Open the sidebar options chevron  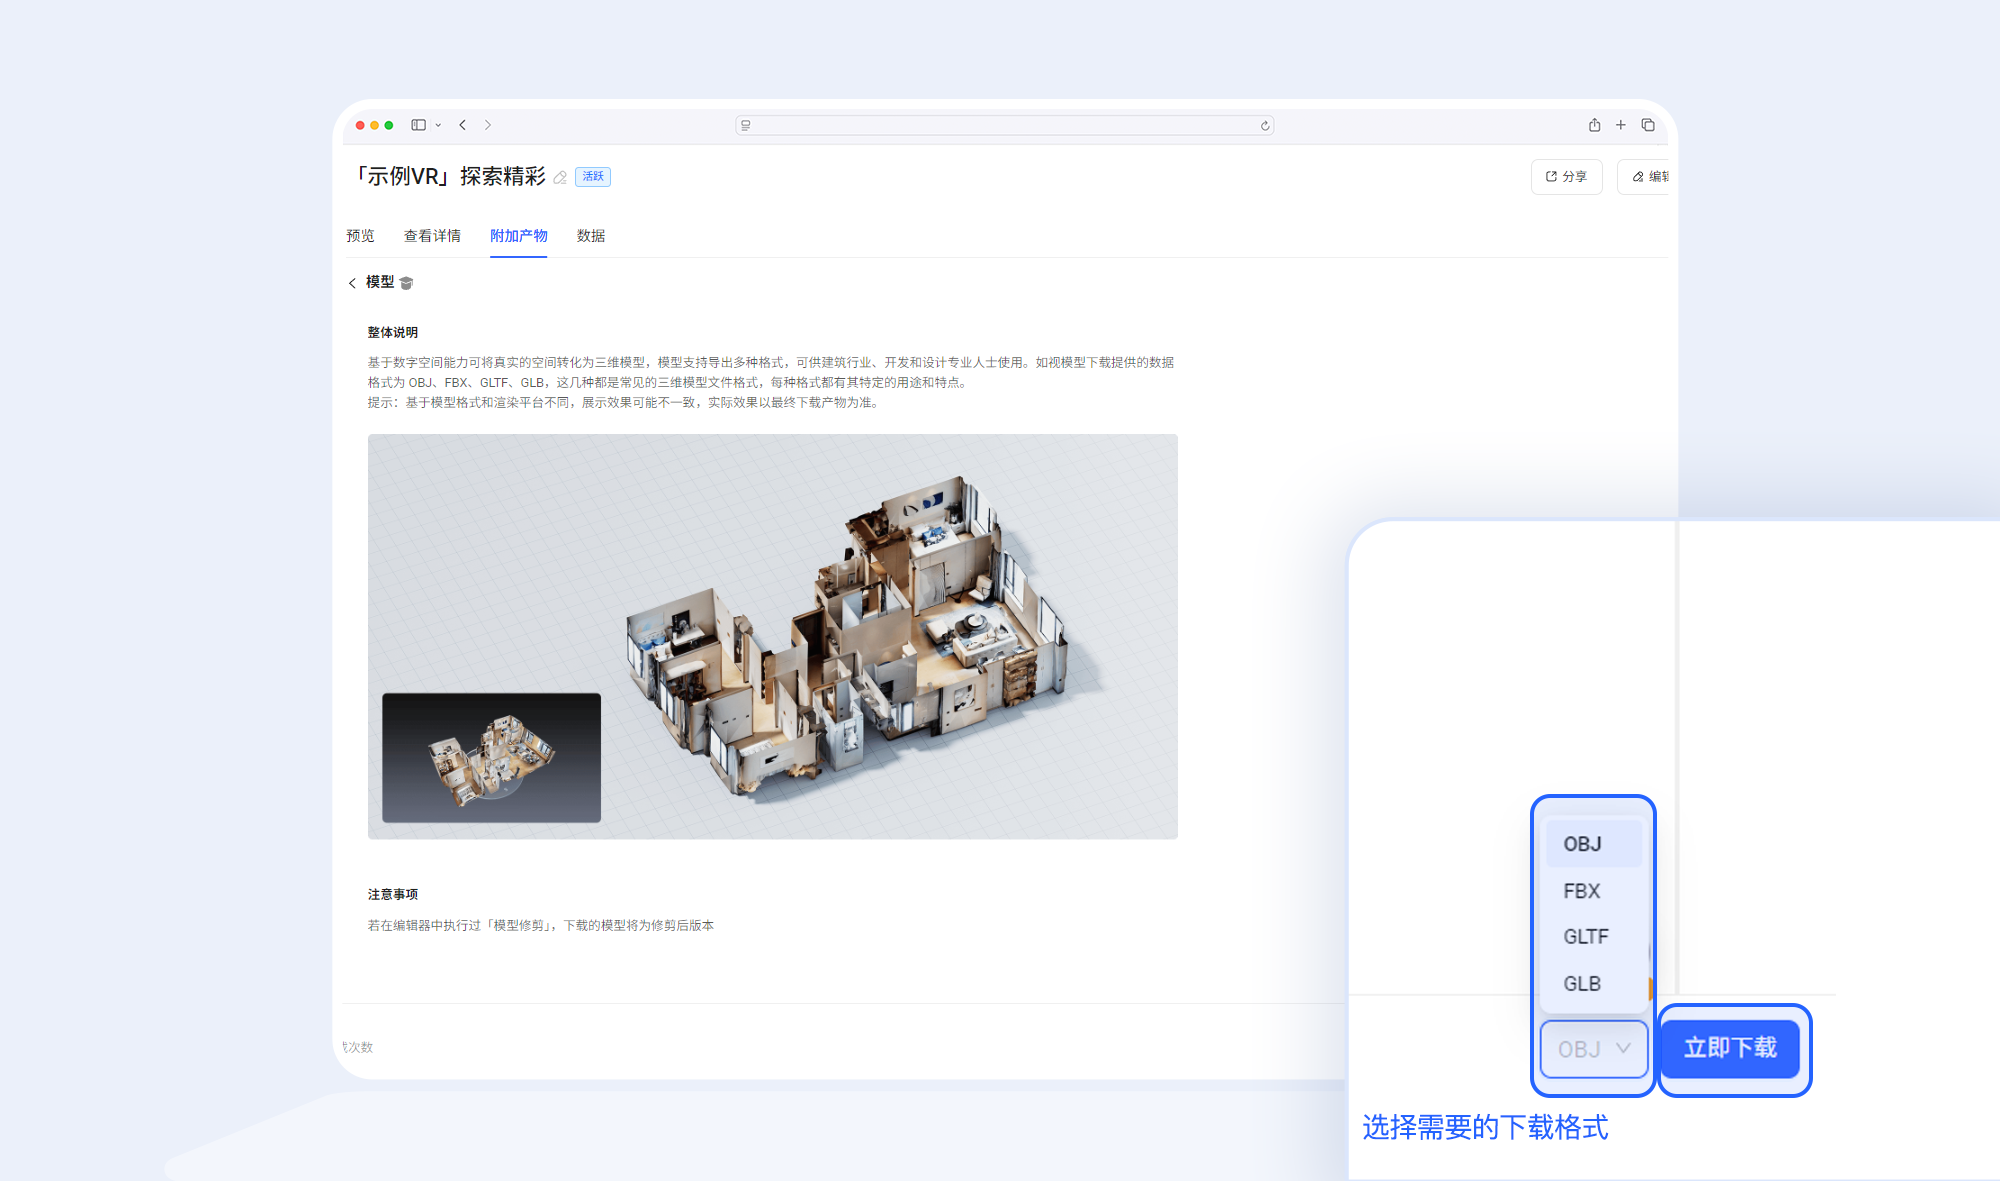point(438,125)
